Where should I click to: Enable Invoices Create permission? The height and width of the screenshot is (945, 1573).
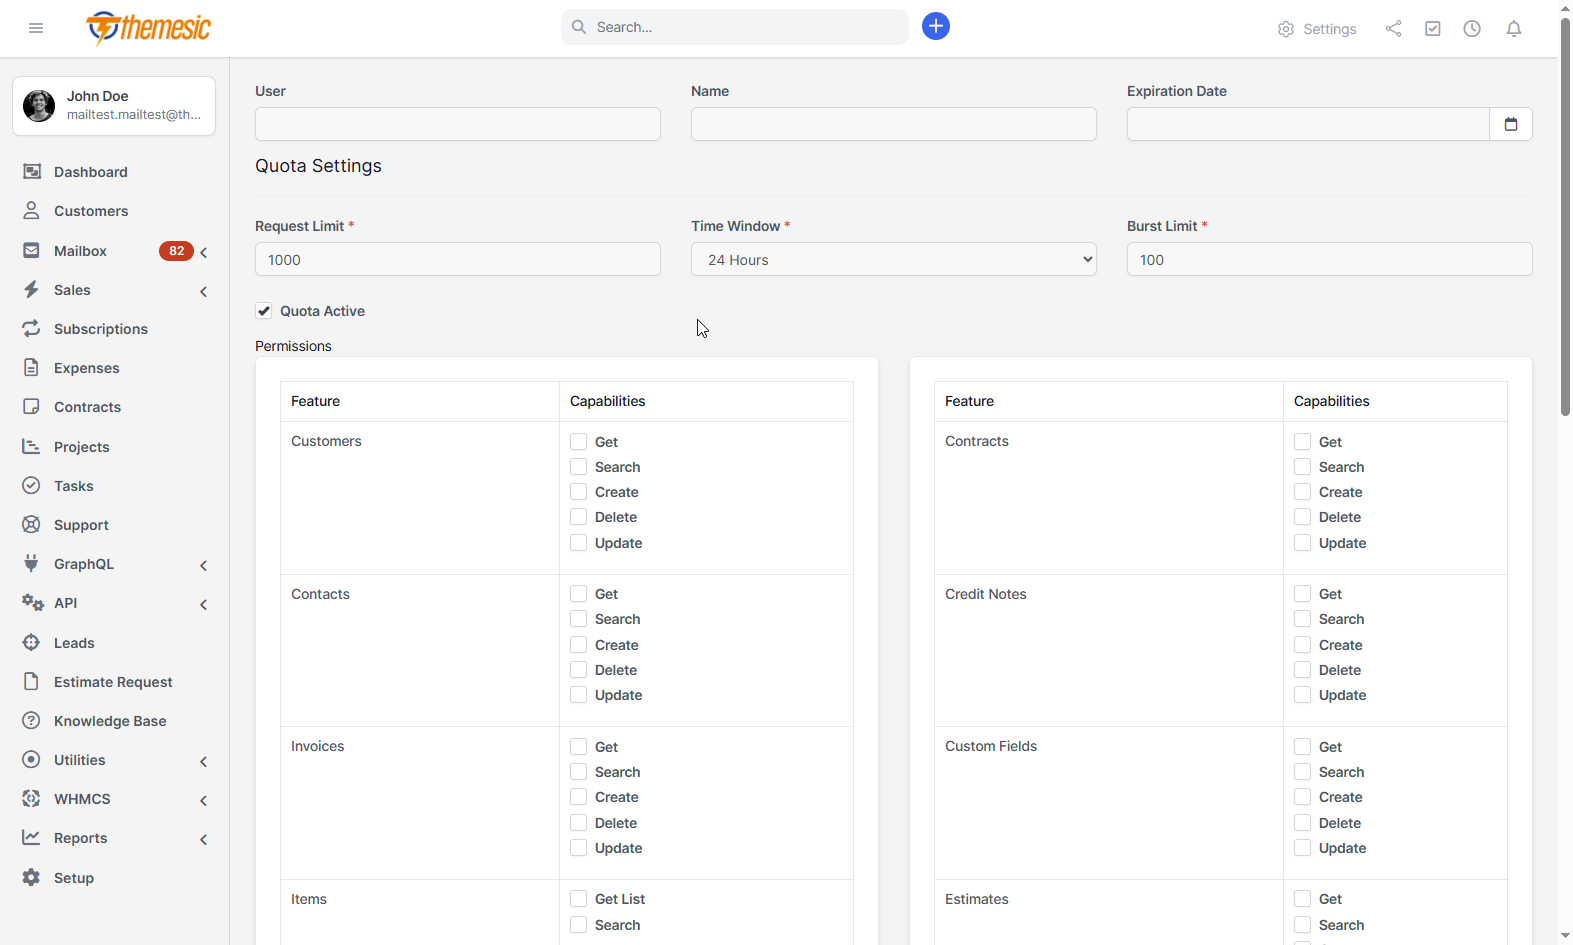click(578, 797)
